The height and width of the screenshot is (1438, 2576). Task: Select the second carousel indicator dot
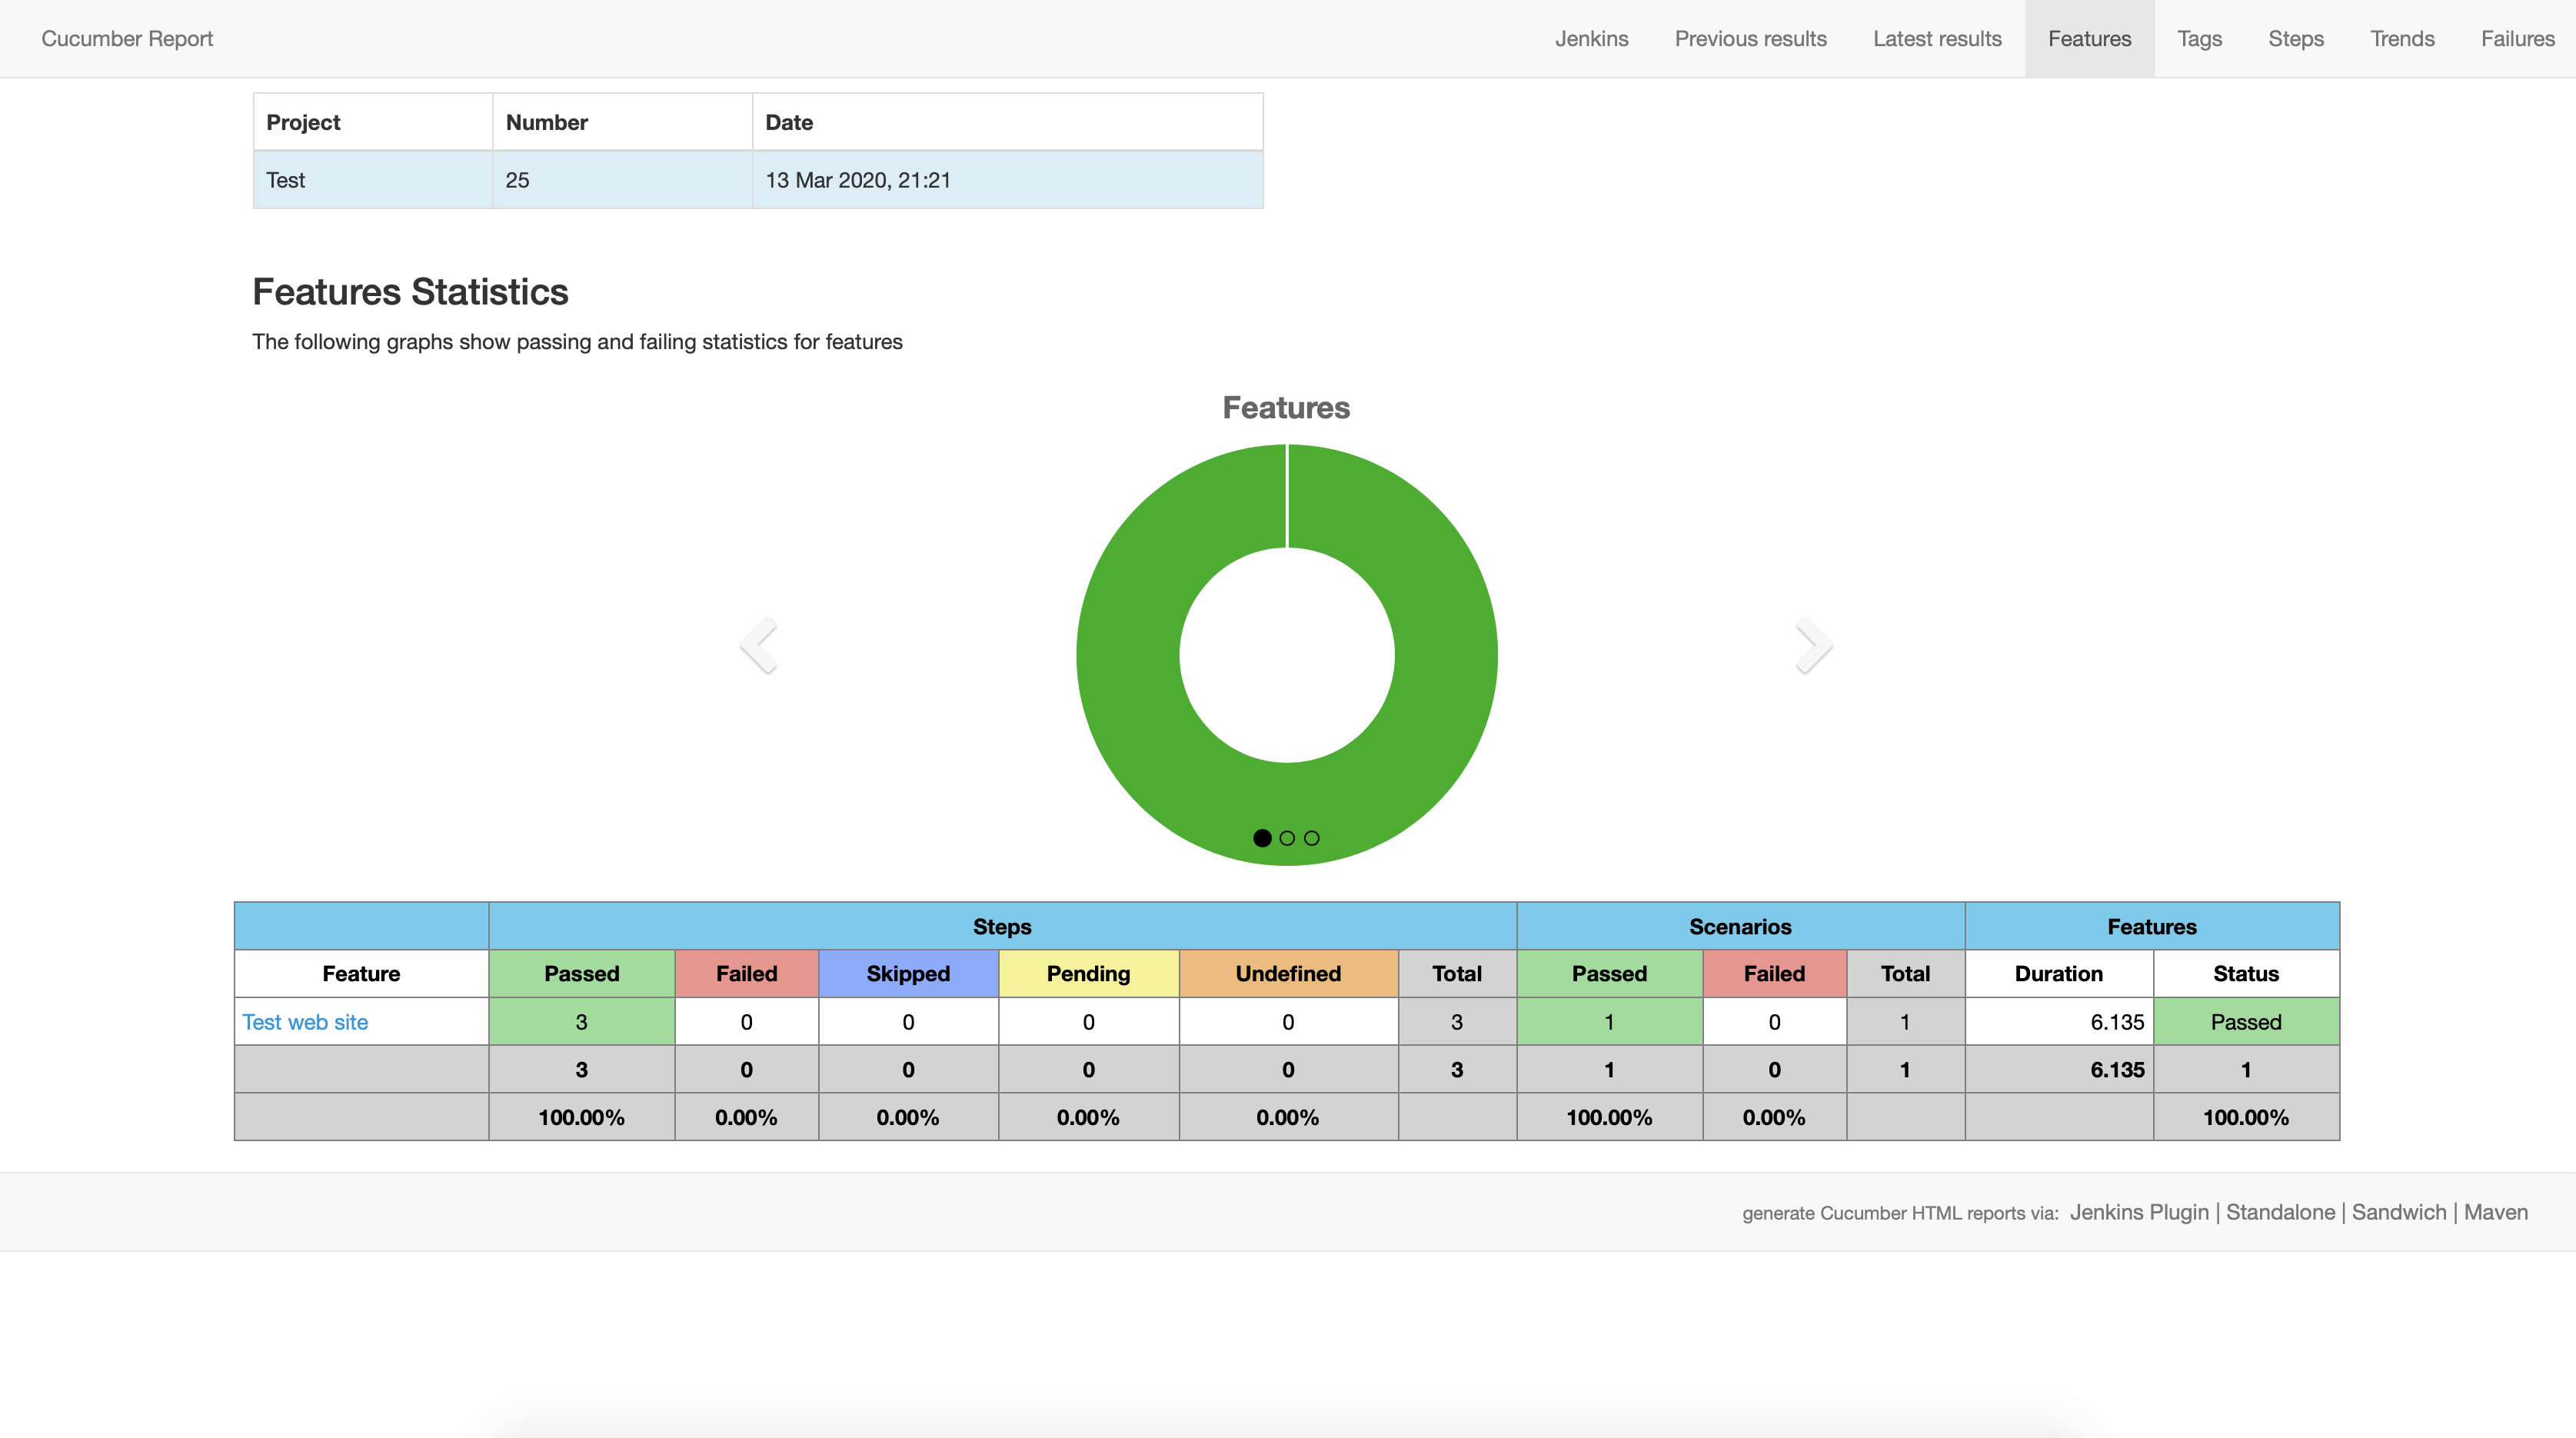tap(1287, 838)
